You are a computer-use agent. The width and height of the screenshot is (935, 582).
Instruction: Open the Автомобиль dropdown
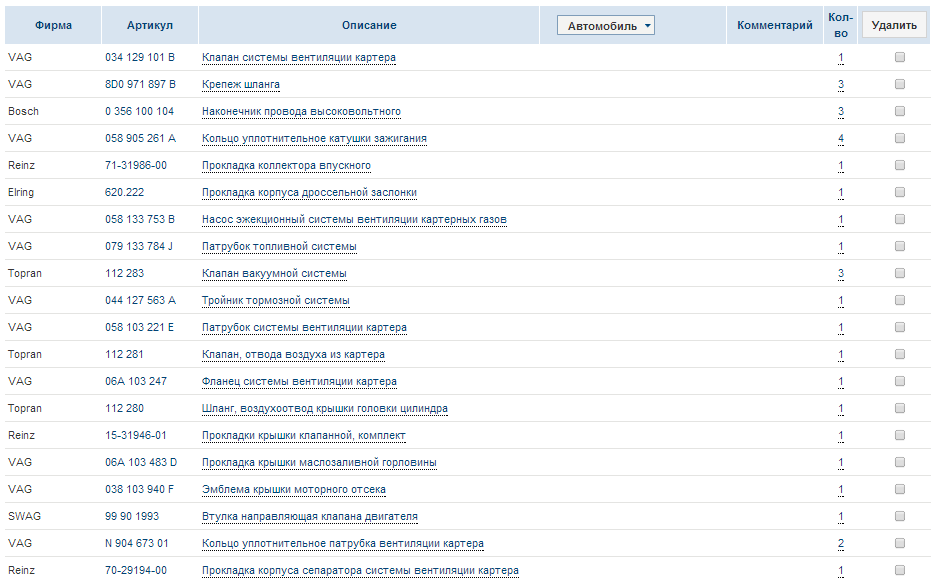605,26
